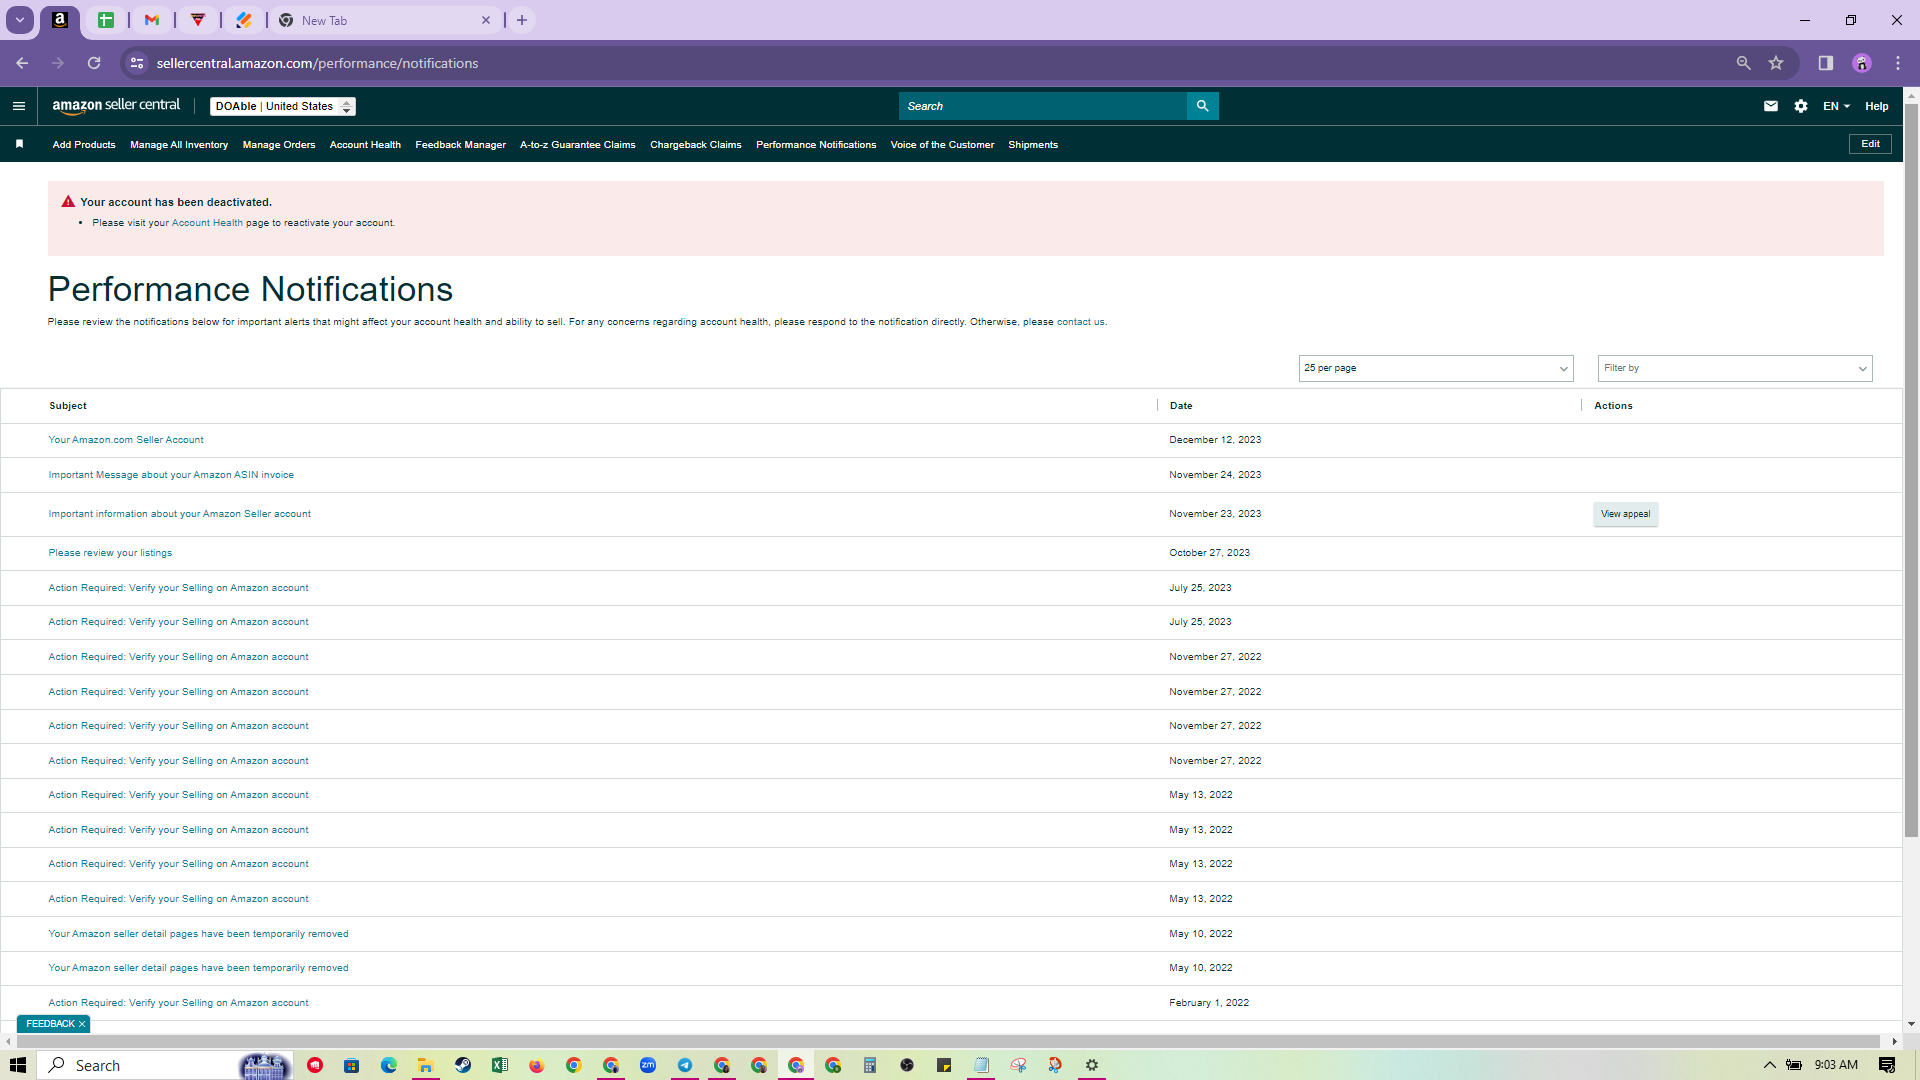This screenshot has height=1080, width=1920.
Task: Show hidden system tray icons
Action: click(1769, 1065)
